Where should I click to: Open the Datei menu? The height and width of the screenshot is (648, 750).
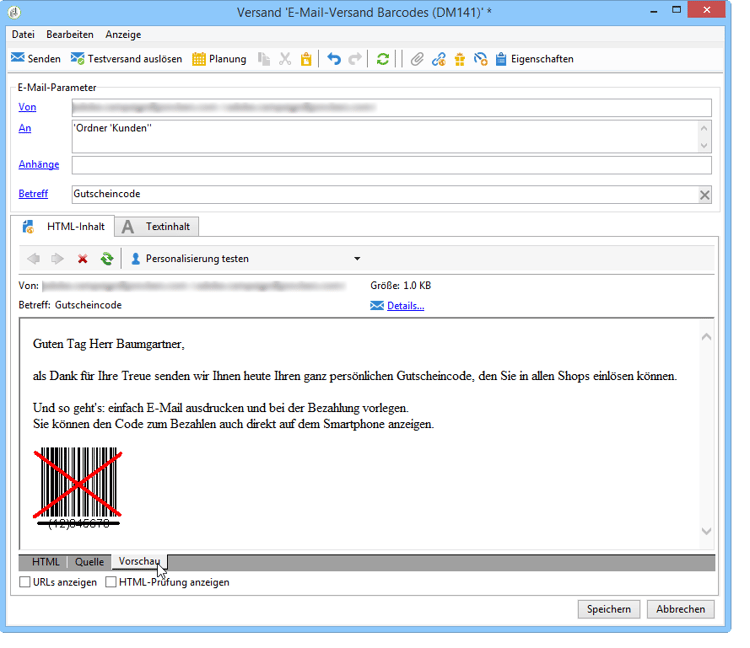click(x=23, y=34)
